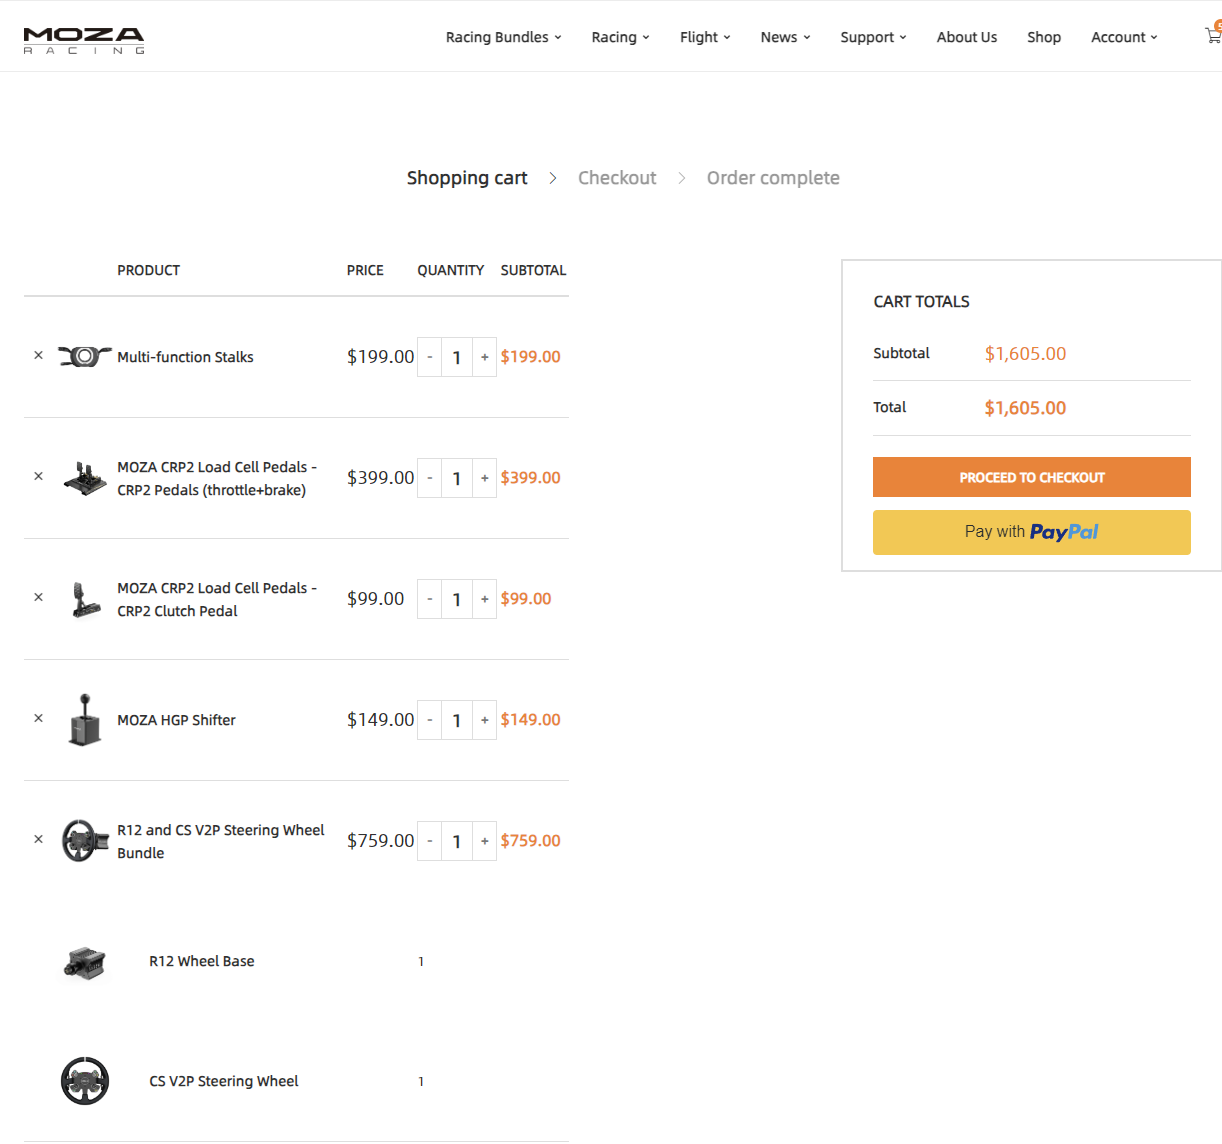
Task: Select CS V2P Steering Wheel item text
Action: coord(224,1081)
